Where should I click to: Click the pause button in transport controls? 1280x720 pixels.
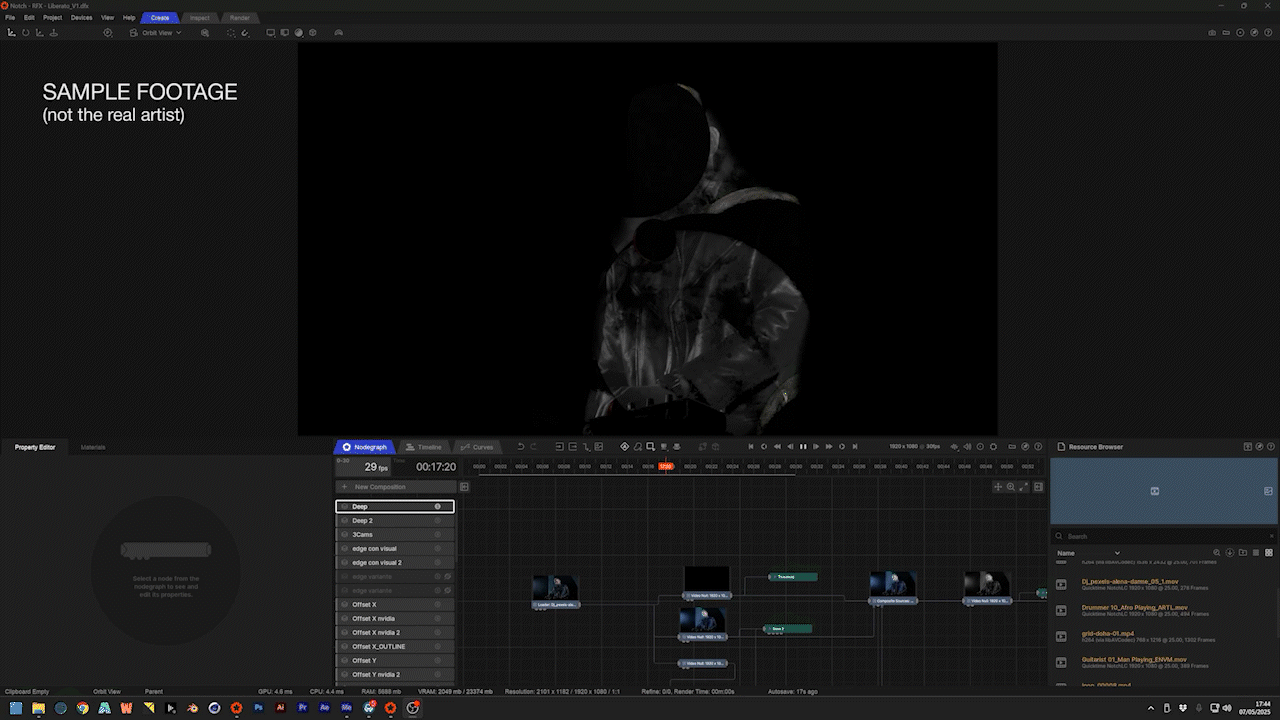[803, 447]
